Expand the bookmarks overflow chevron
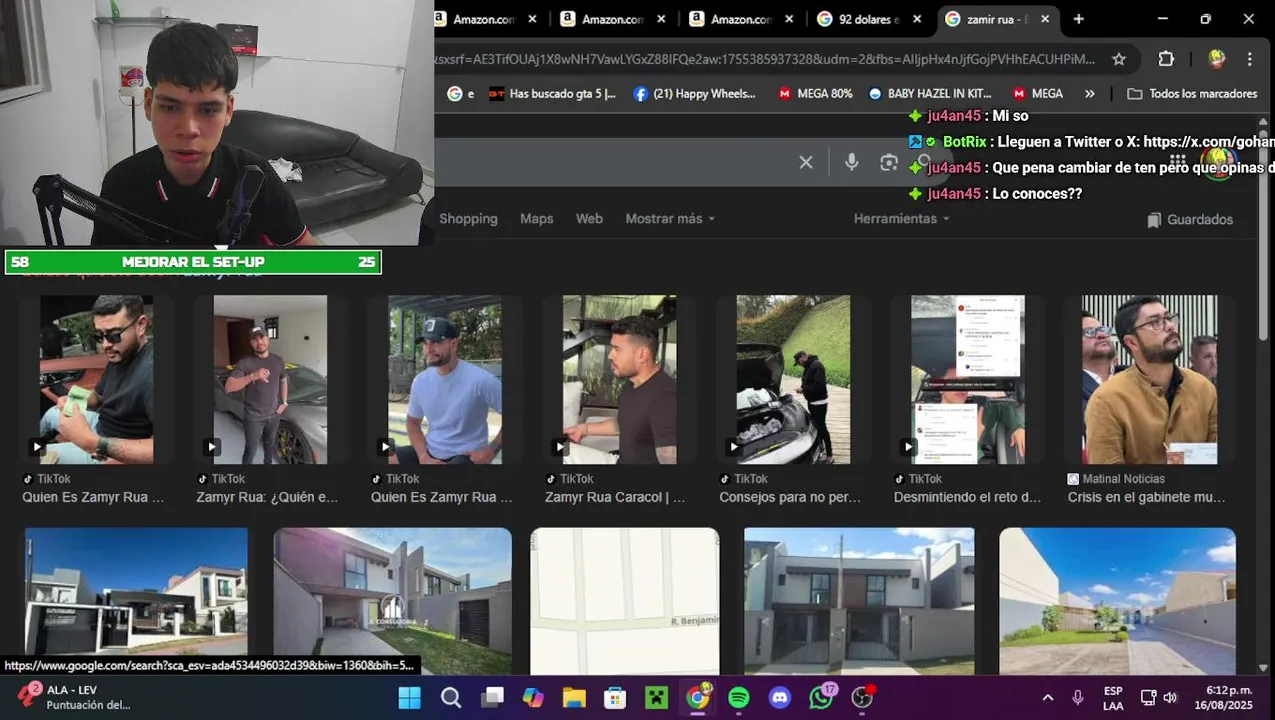The image size is (1275, 720). 1090,93
